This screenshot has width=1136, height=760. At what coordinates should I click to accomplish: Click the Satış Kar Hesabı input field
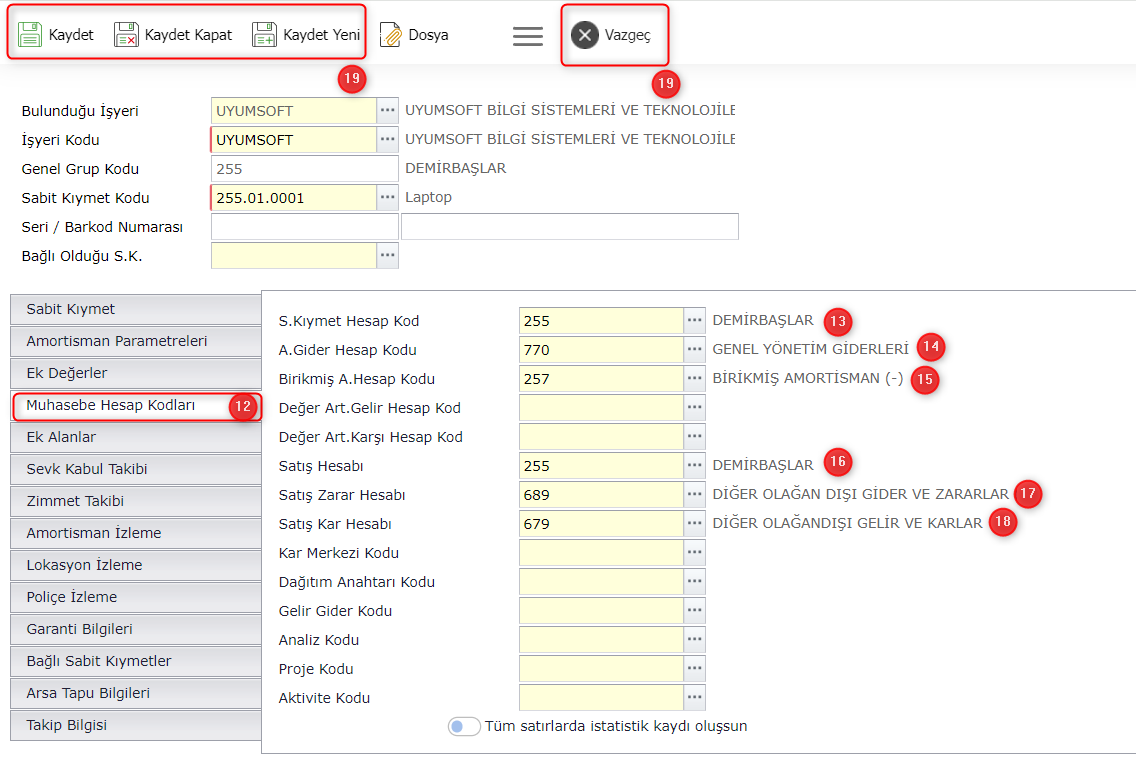tap(601, 524)
